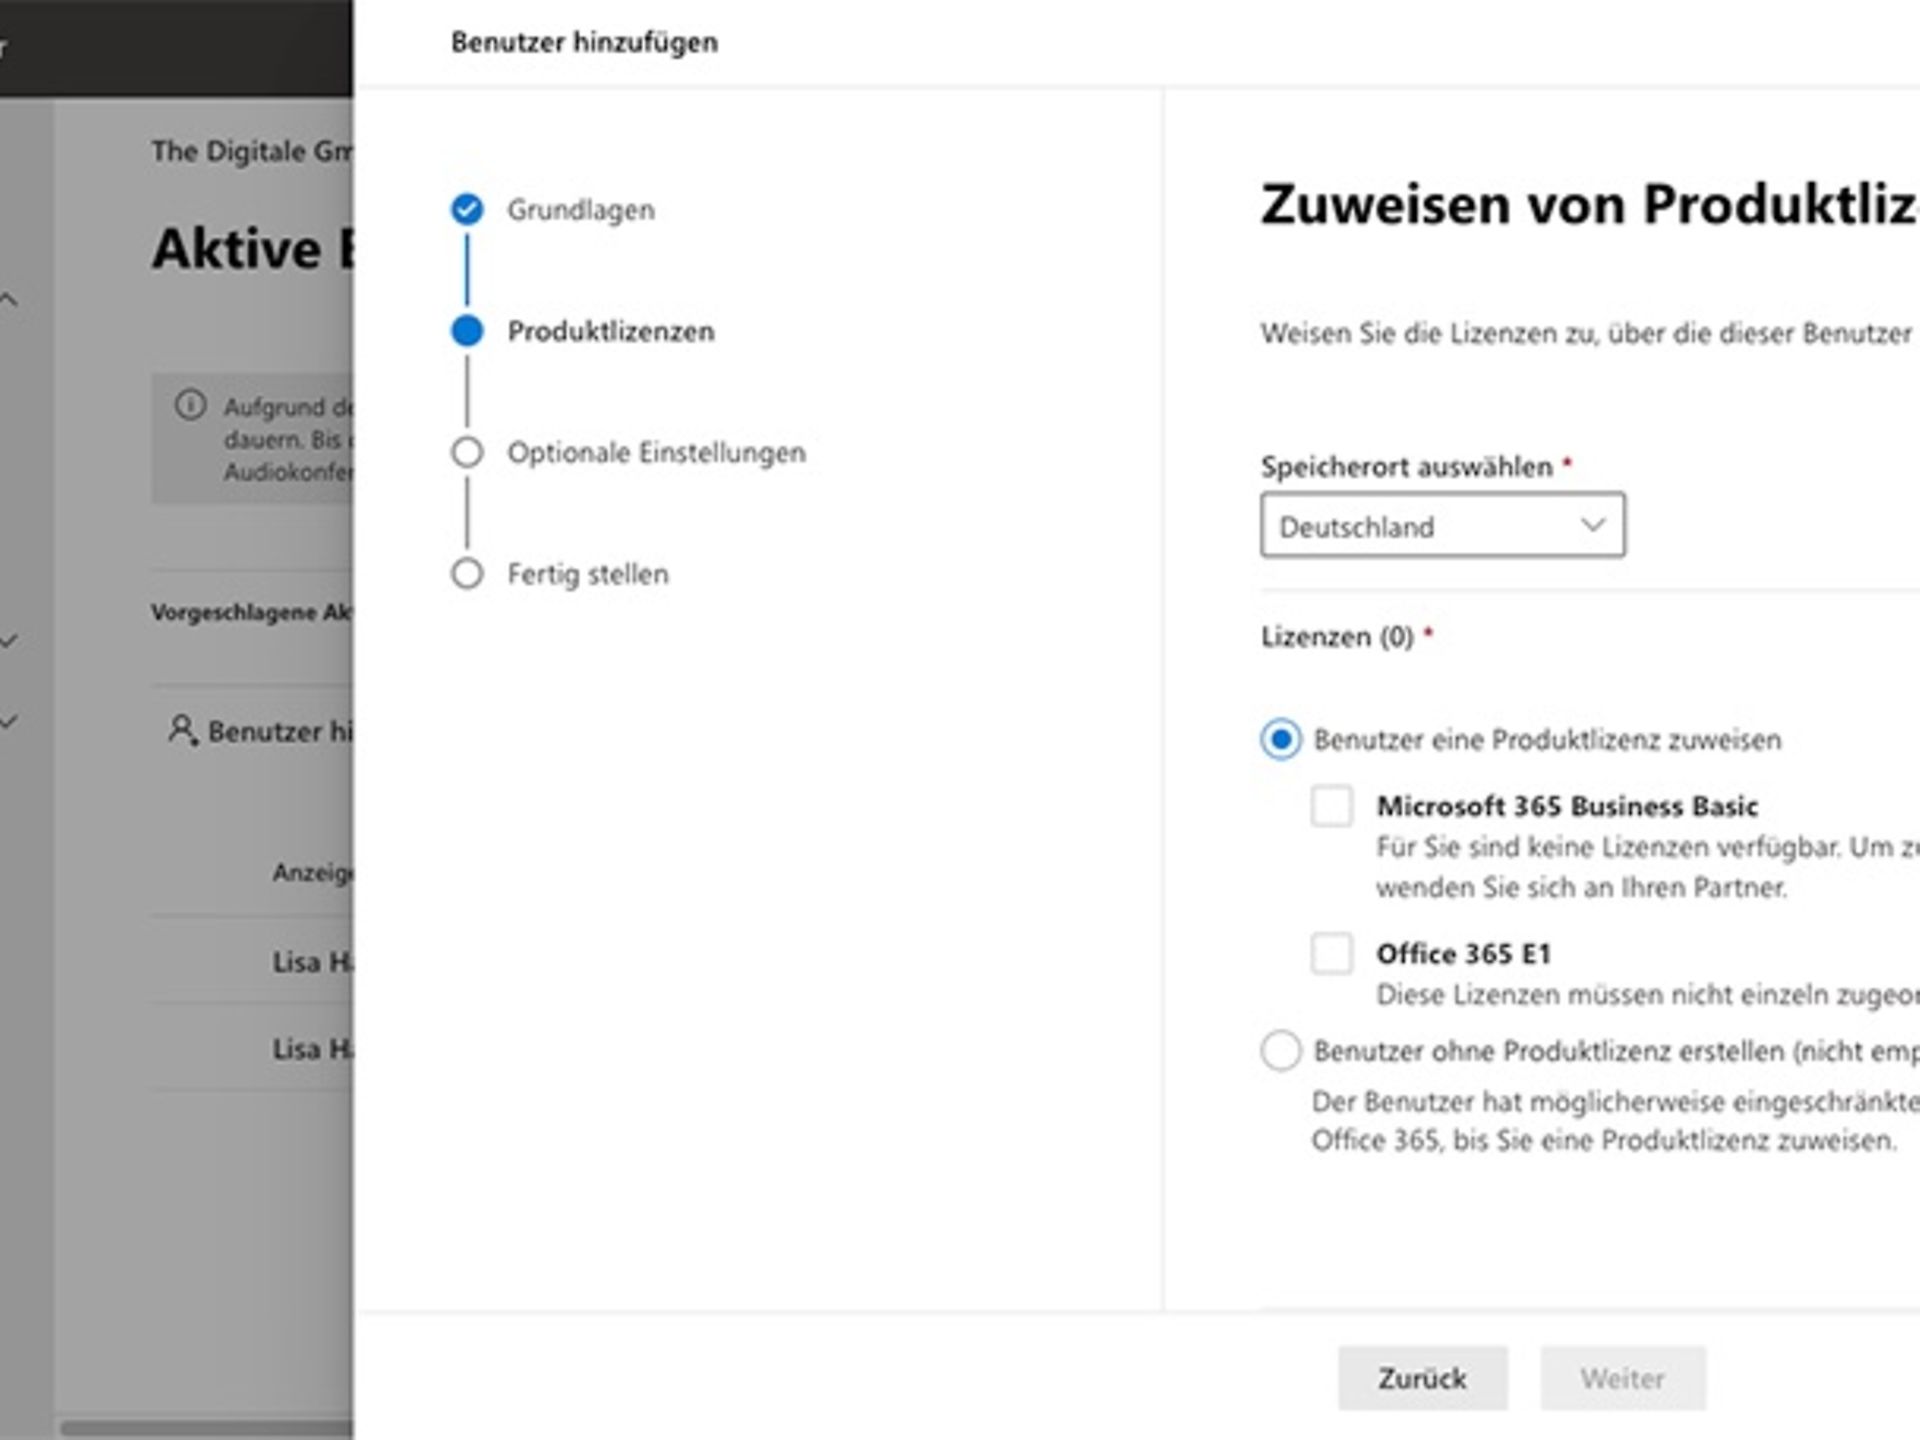Click the empty circle beside Optionale Einstellungen
Image resolution: width=1920 pixels, height=1440 pixels.
467,452
